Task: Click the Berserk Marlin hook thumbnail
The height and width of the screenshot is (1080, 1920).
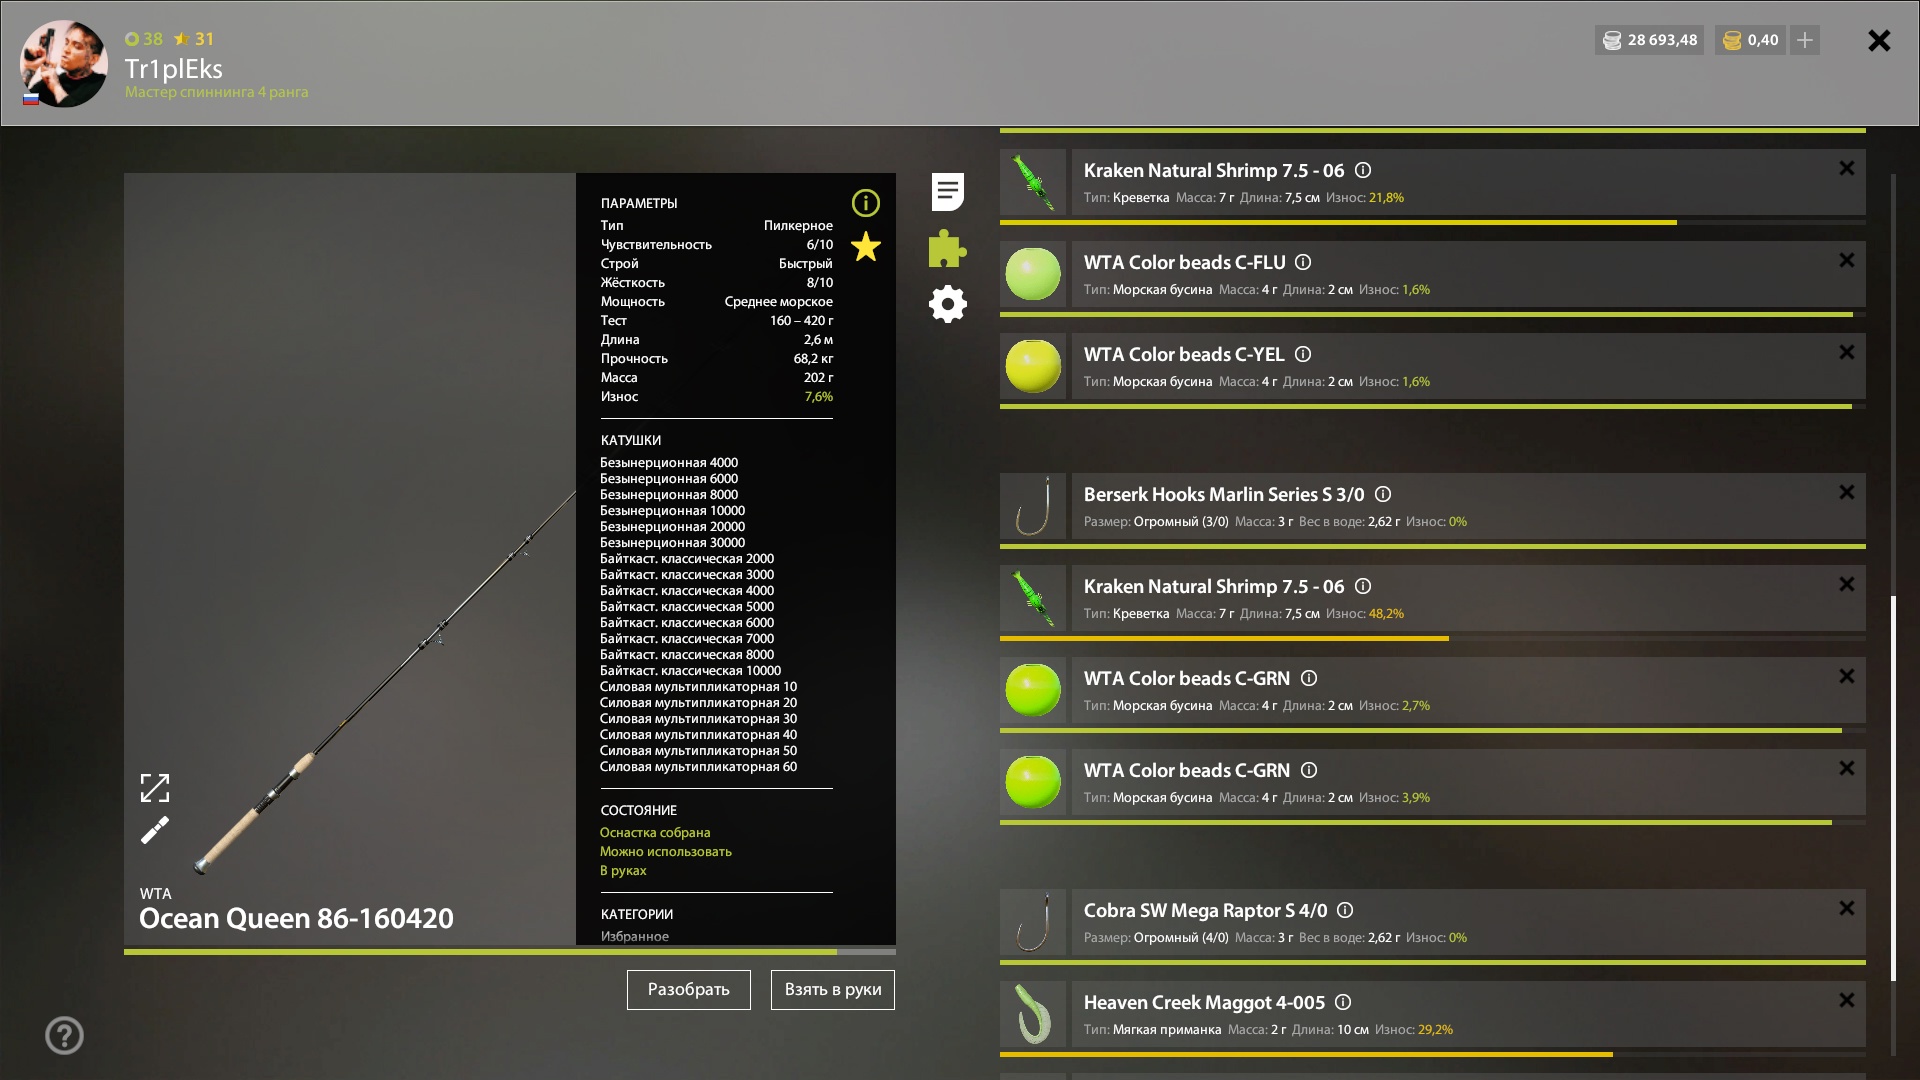Action: click(x=1033, y=506)
